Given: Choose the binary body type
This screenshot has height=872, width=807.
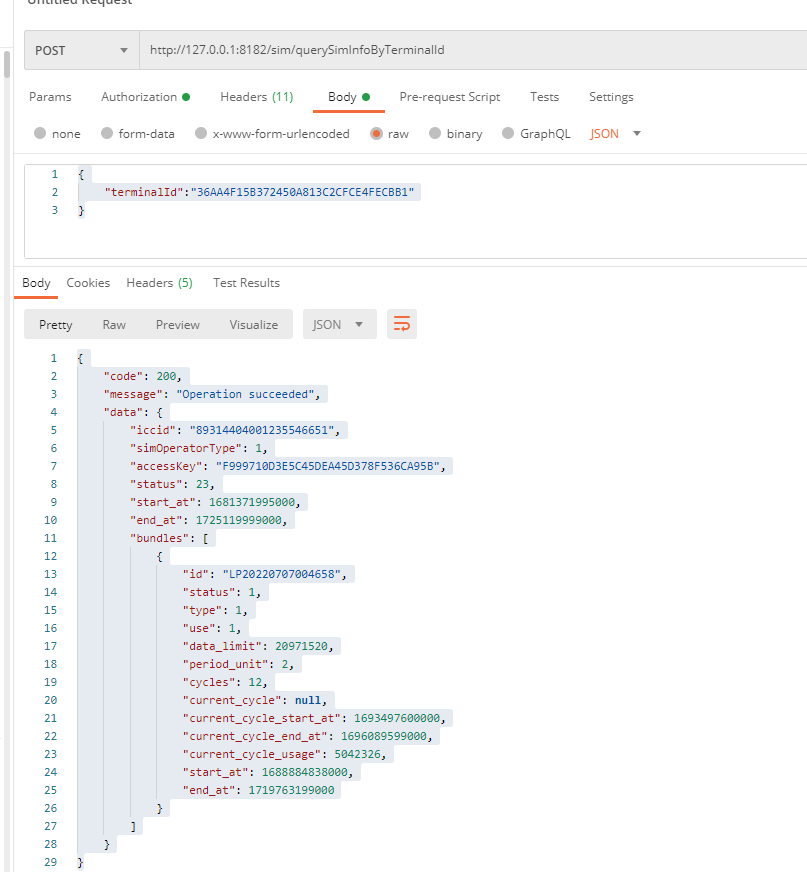Looking at the screenshot, I should (436, 134).
